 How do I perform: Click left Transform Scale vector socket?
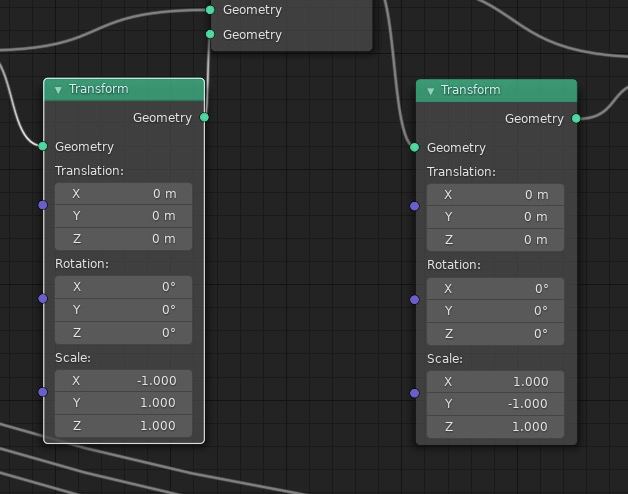coord(43,392)
